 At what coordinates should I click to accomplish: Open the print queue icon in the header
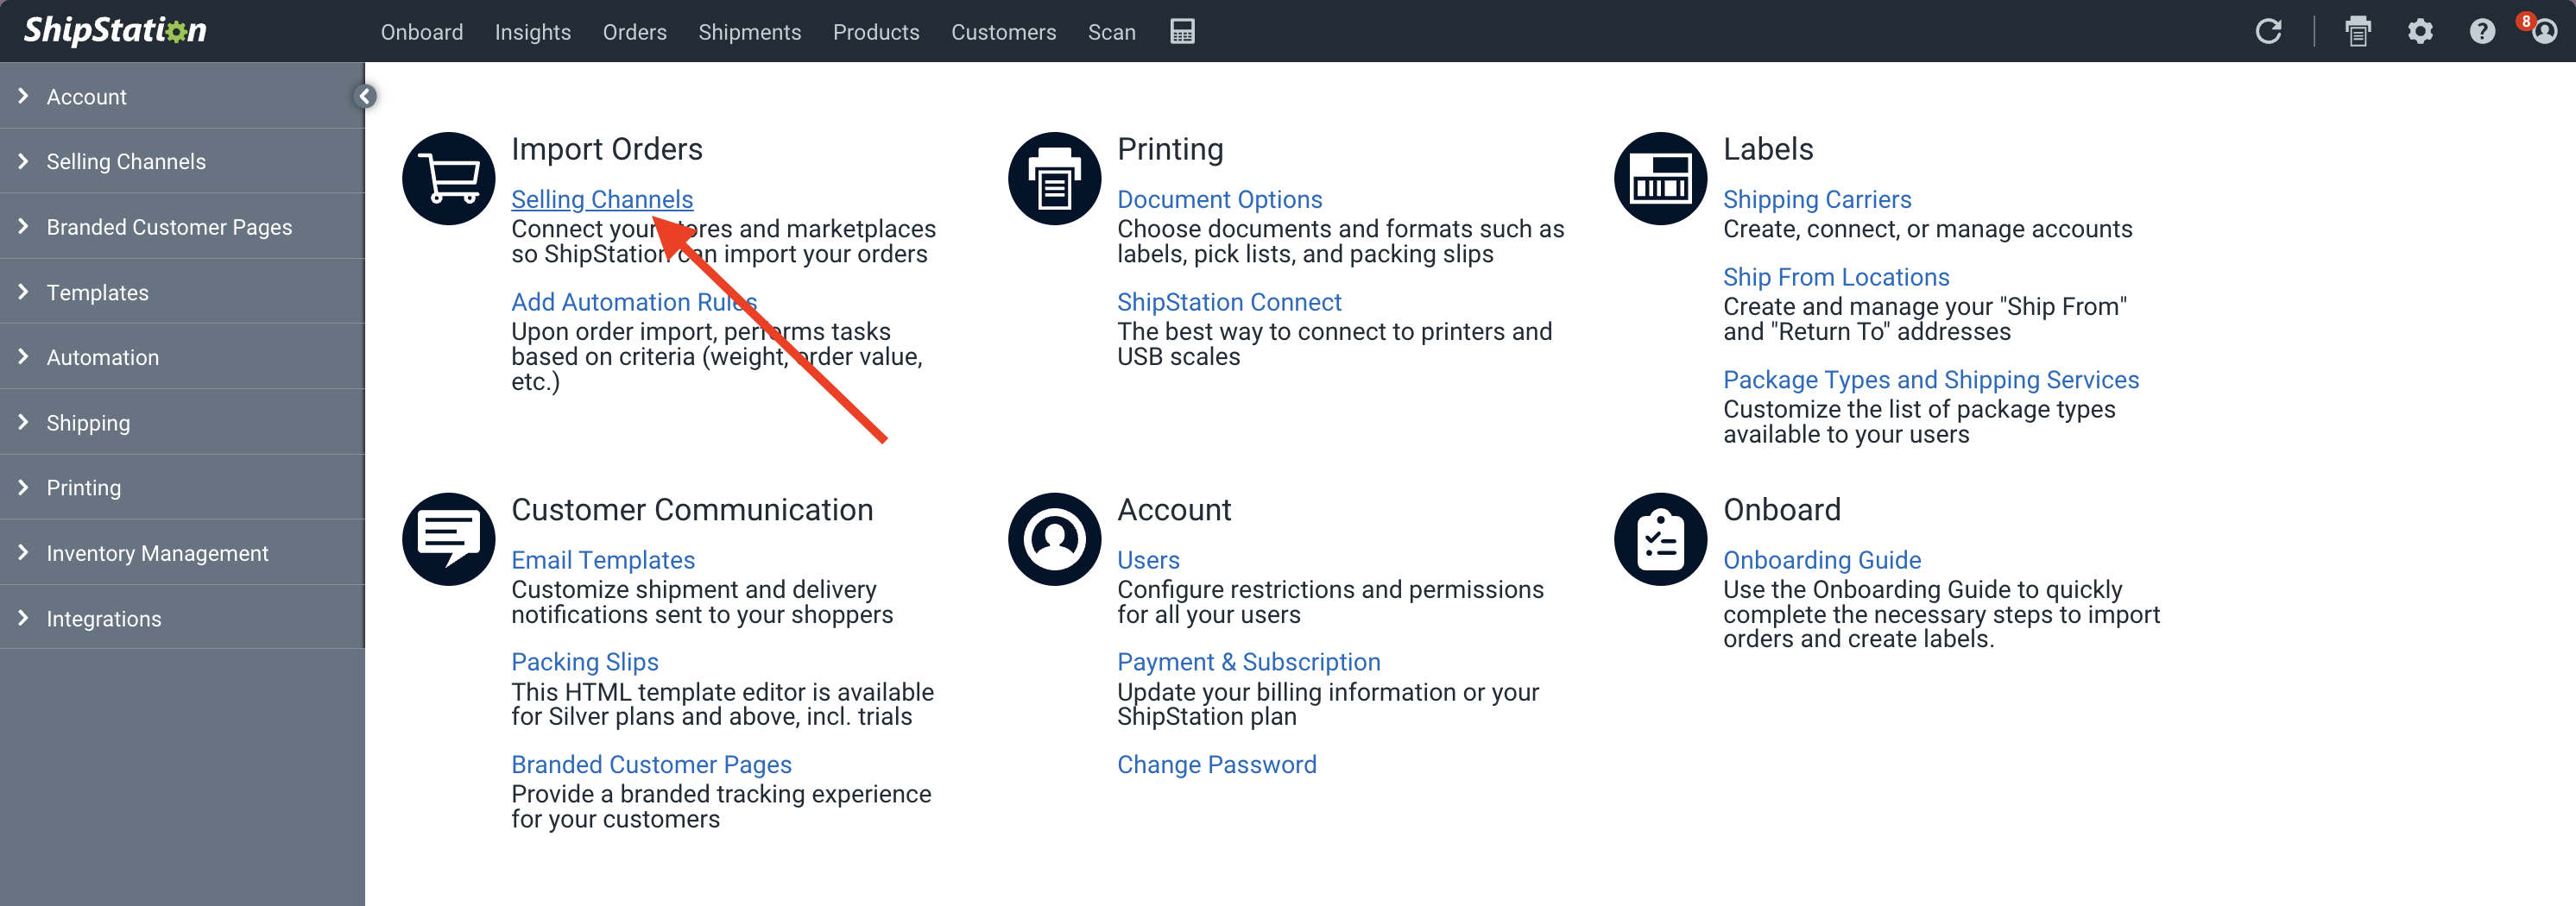tap(2358, 31)
